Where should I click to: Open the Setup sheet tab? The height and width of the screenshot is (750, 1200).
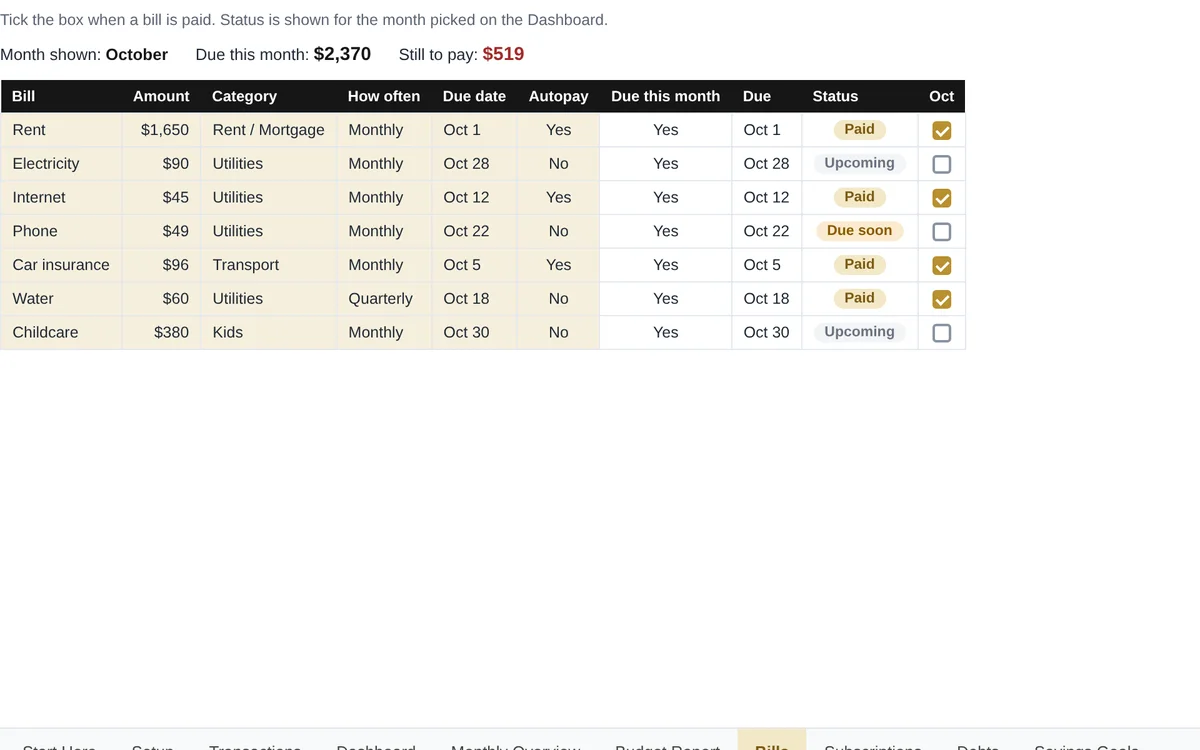click(x=153, y=742)
